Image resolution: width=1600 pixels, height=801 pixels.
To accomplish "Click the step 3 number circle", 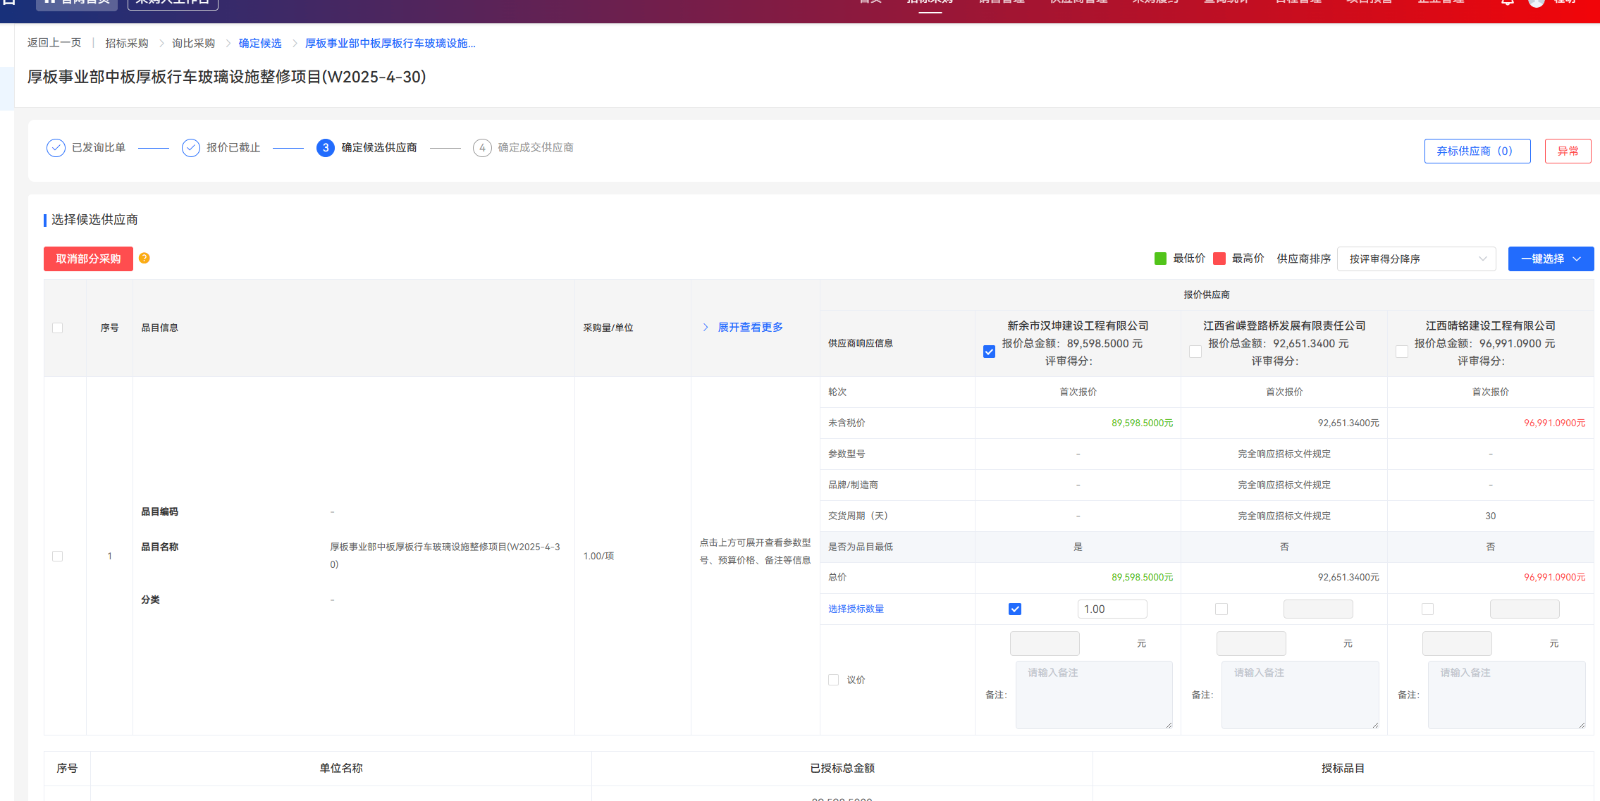I will click(325, 148).
